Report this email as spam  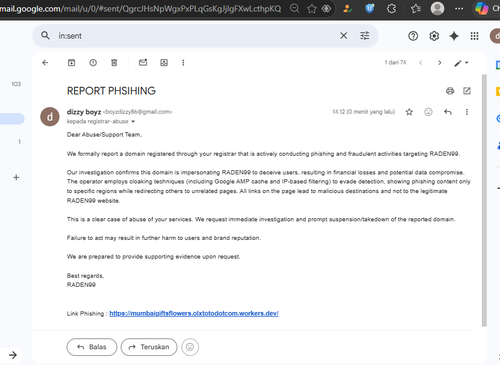click(x=93, y=63)
